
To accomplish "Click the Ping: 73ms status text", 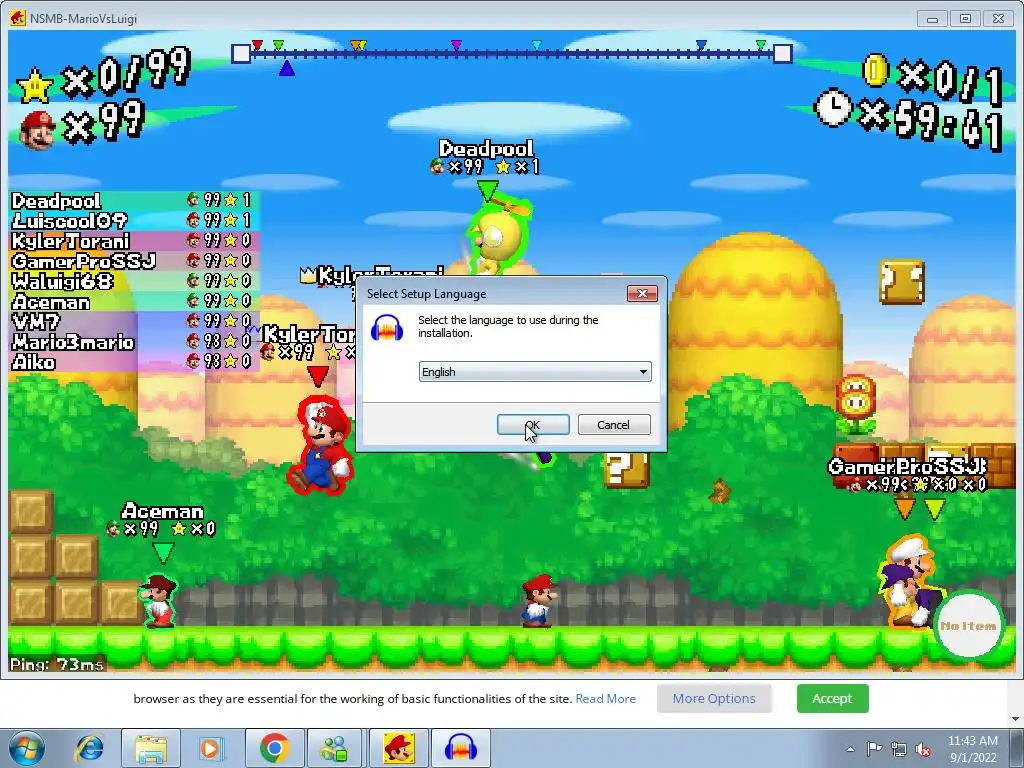I will [x=57, y=665].
